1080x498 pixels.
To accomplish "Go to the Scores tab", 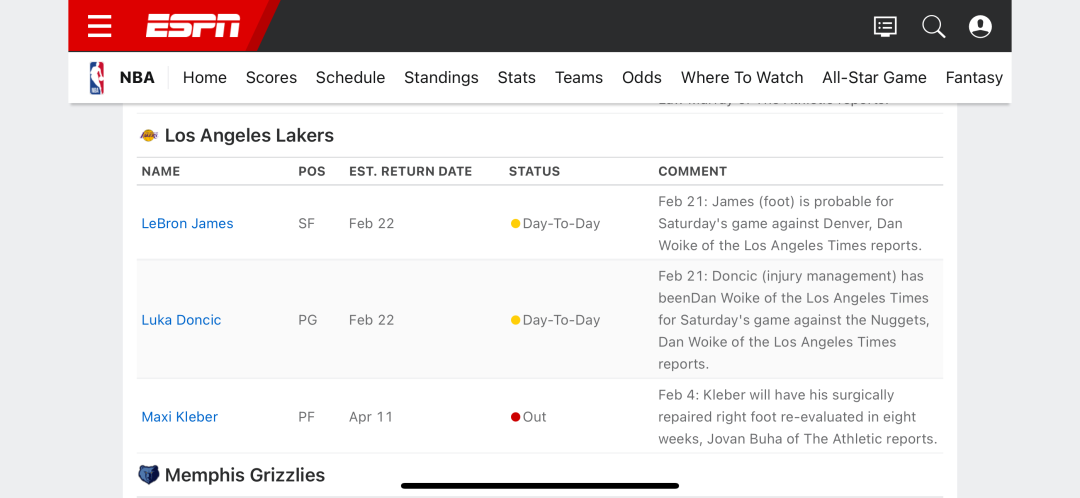I will coord(271,78).
